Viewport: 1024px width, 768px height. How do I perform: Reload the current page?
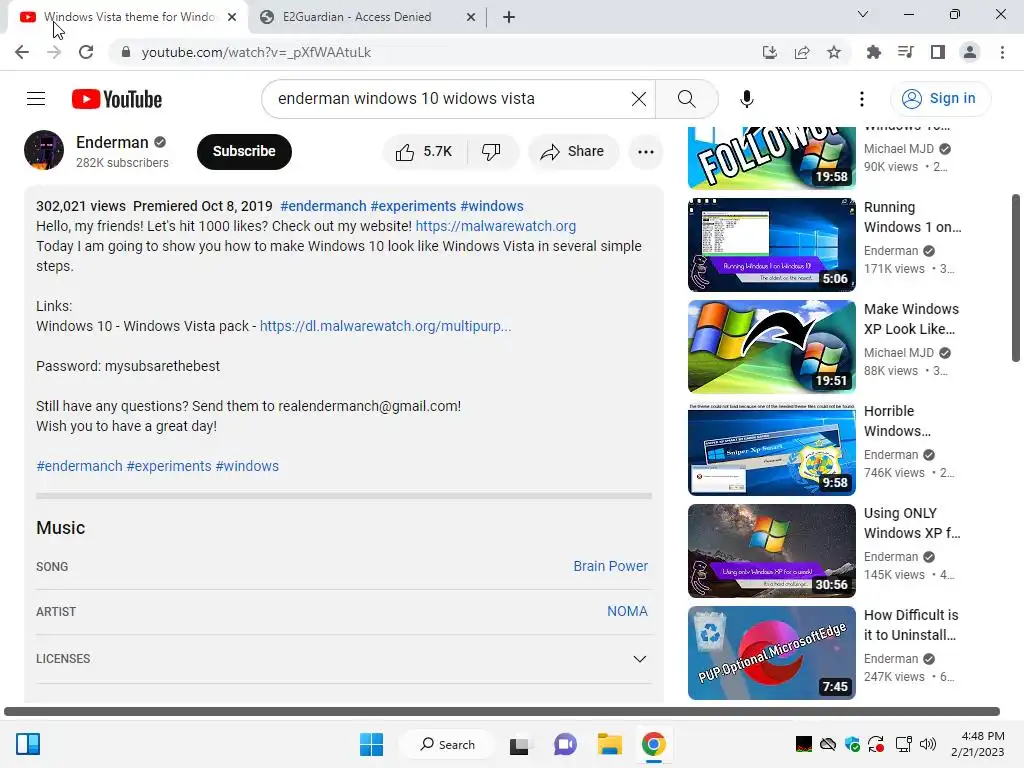pyautogui.click(x=86, y=52)
